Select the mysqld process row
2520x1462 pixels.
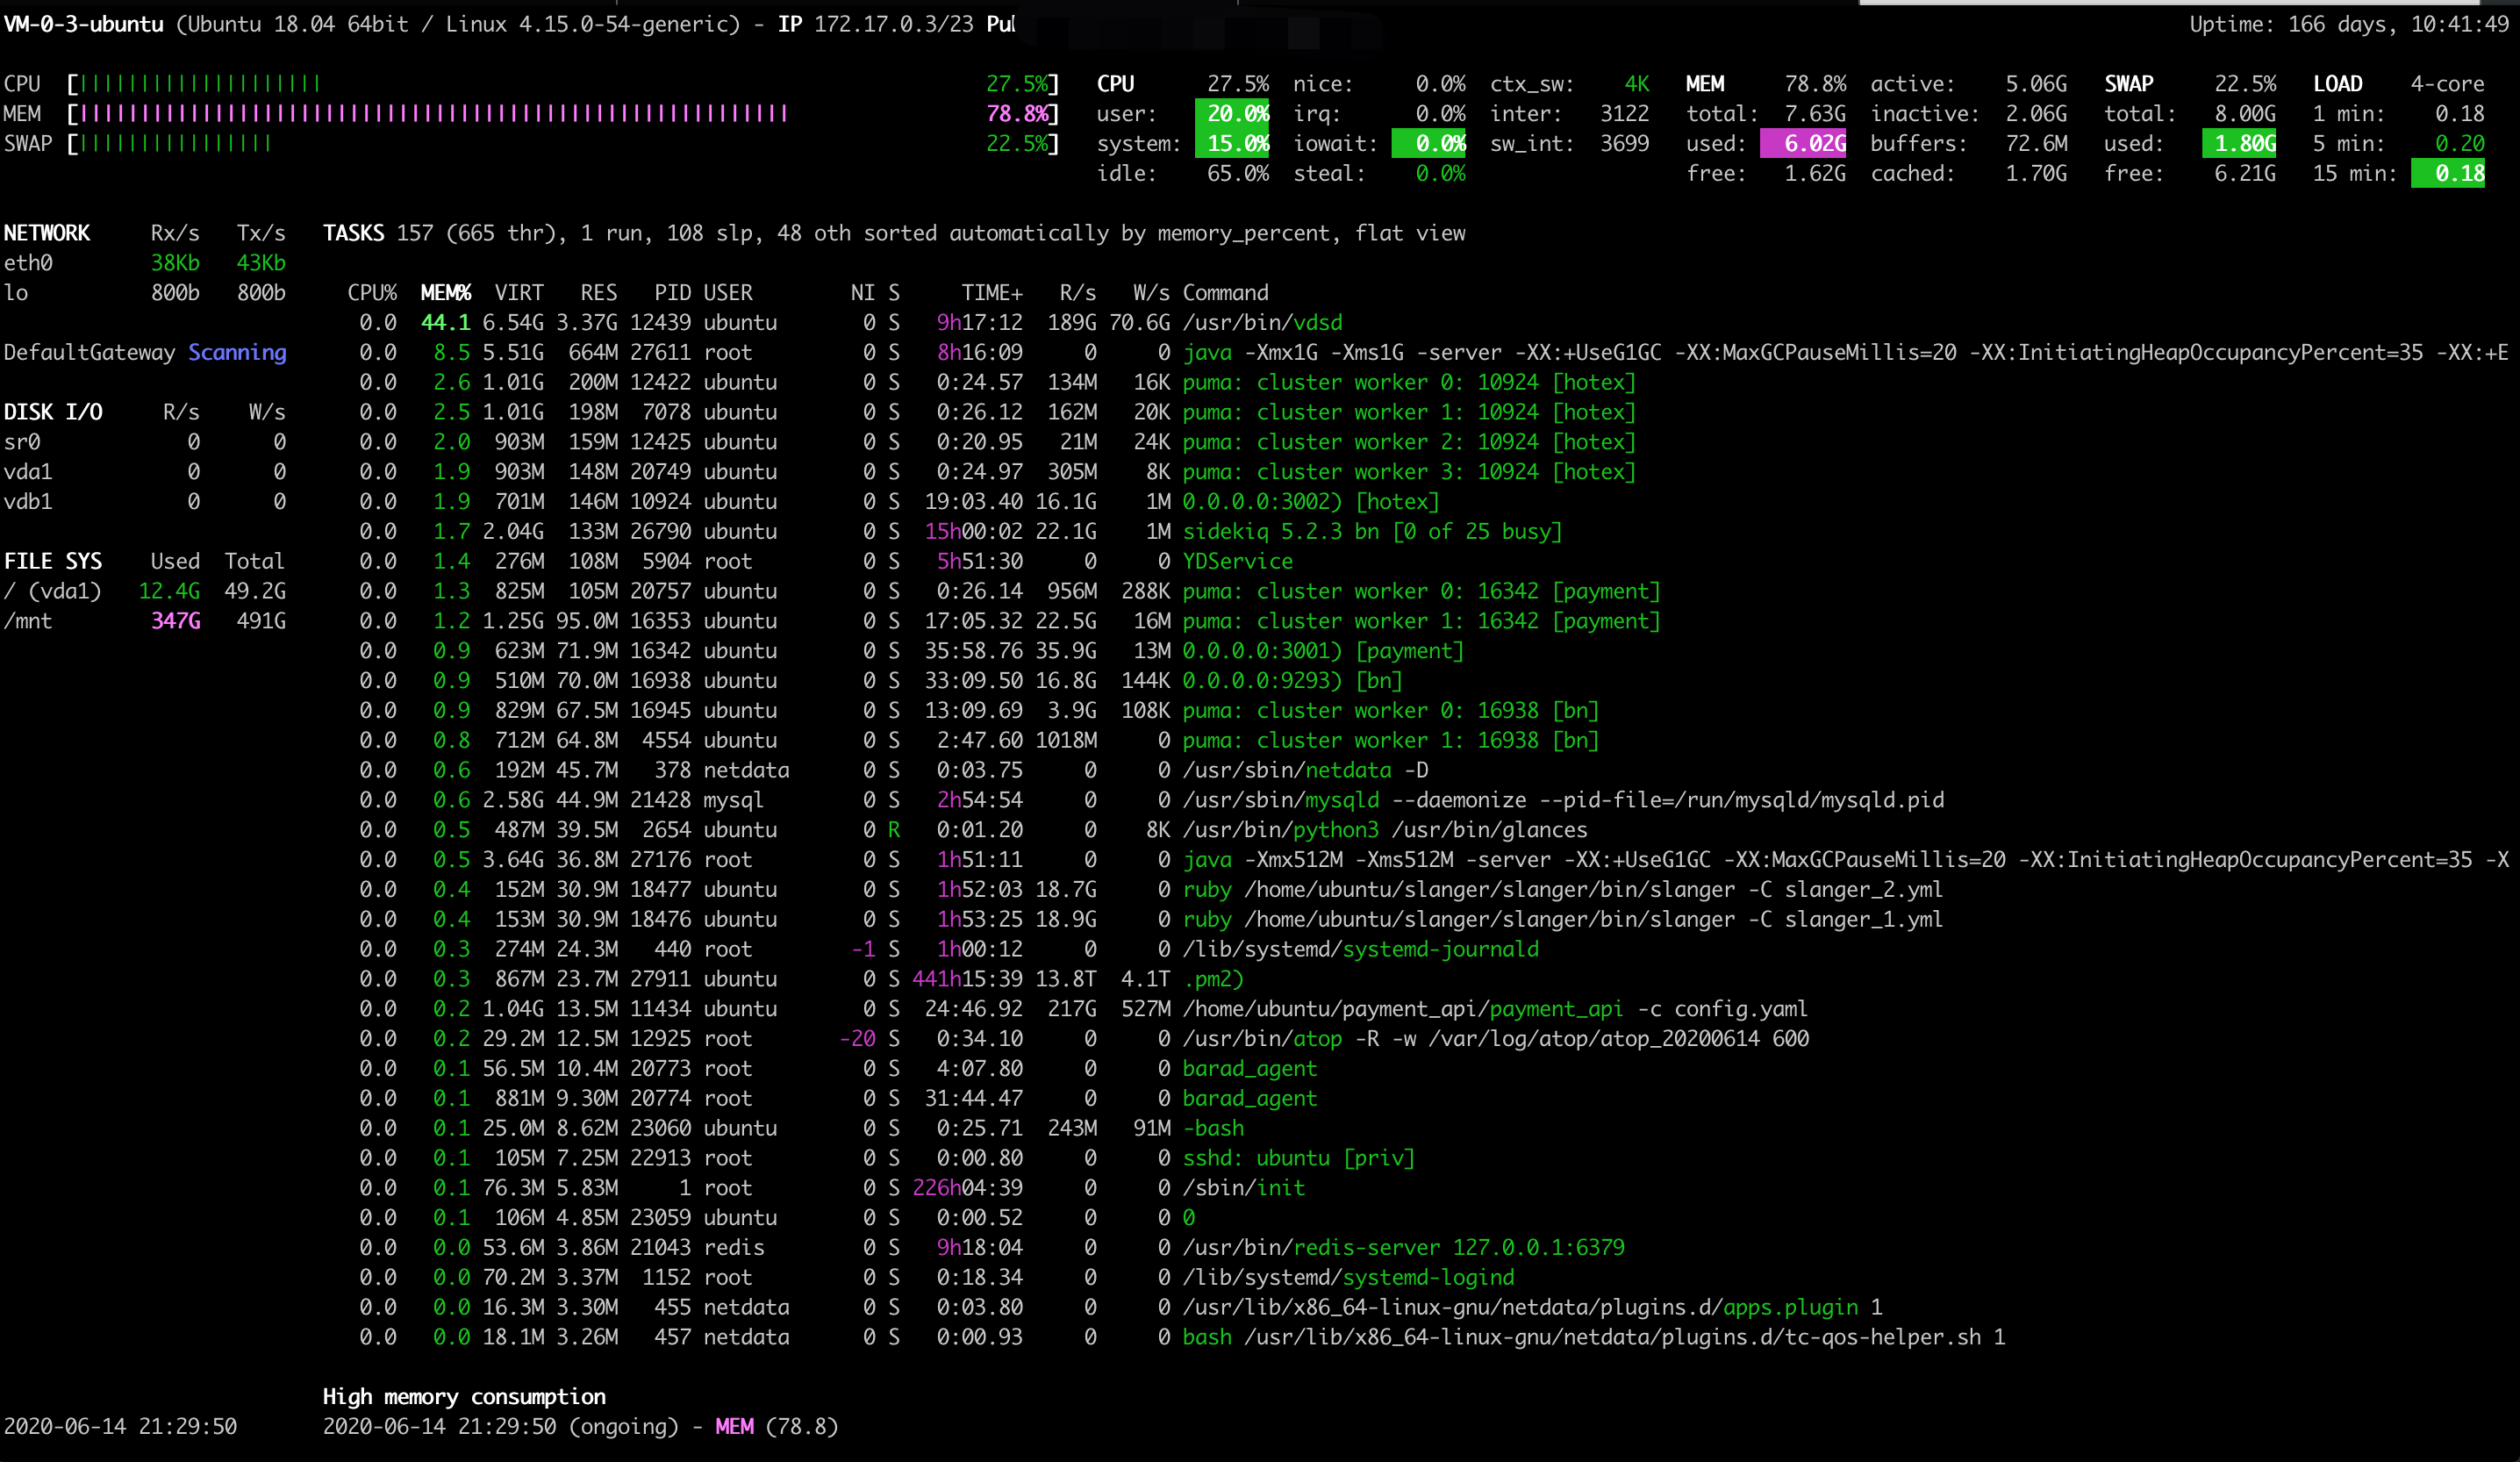[1151, 800]
